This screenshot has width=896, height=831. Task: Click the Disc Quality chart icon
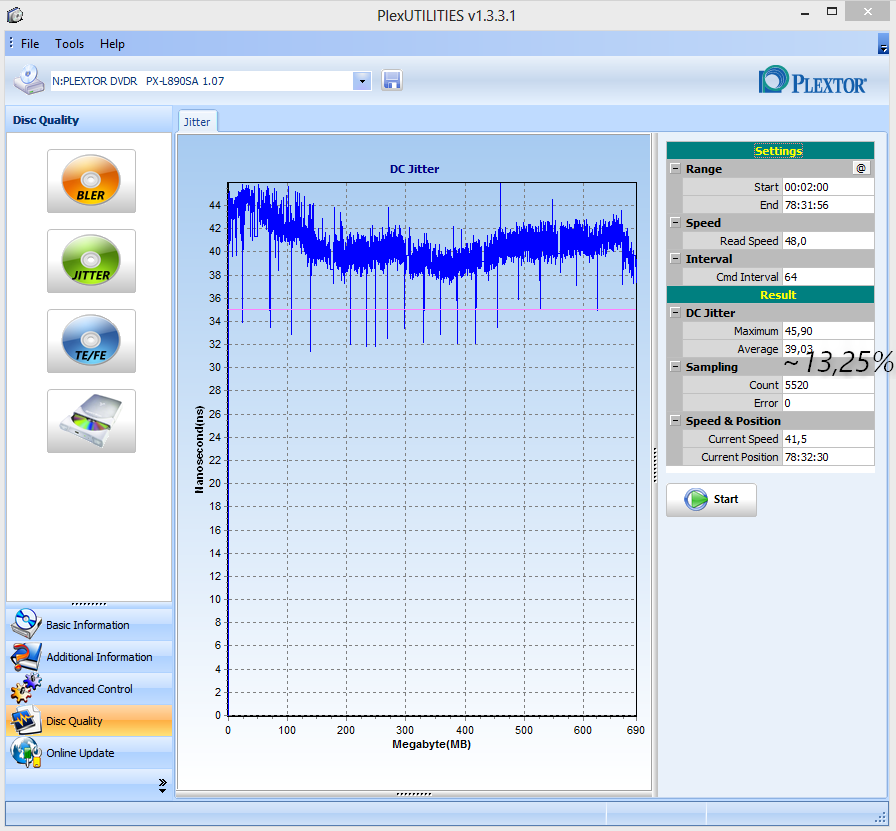click(x=25, y=721)
